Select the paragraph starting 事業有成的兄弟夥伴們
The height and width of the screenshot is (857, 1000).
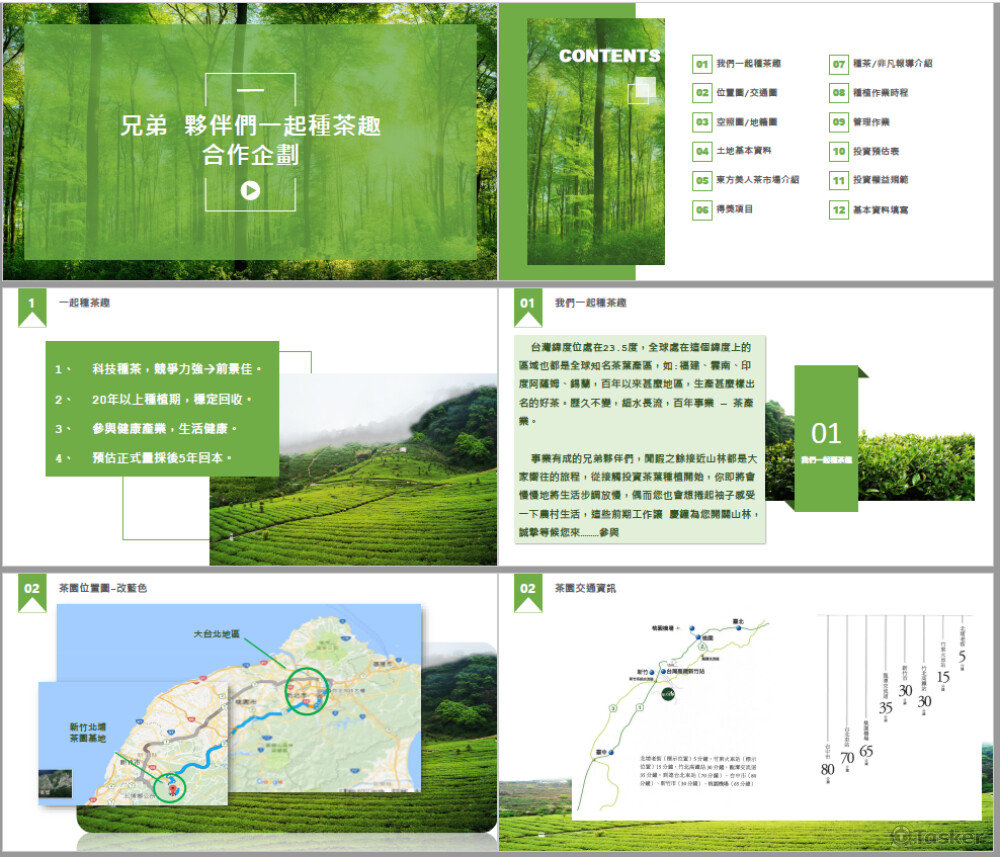tap(636, 495)
